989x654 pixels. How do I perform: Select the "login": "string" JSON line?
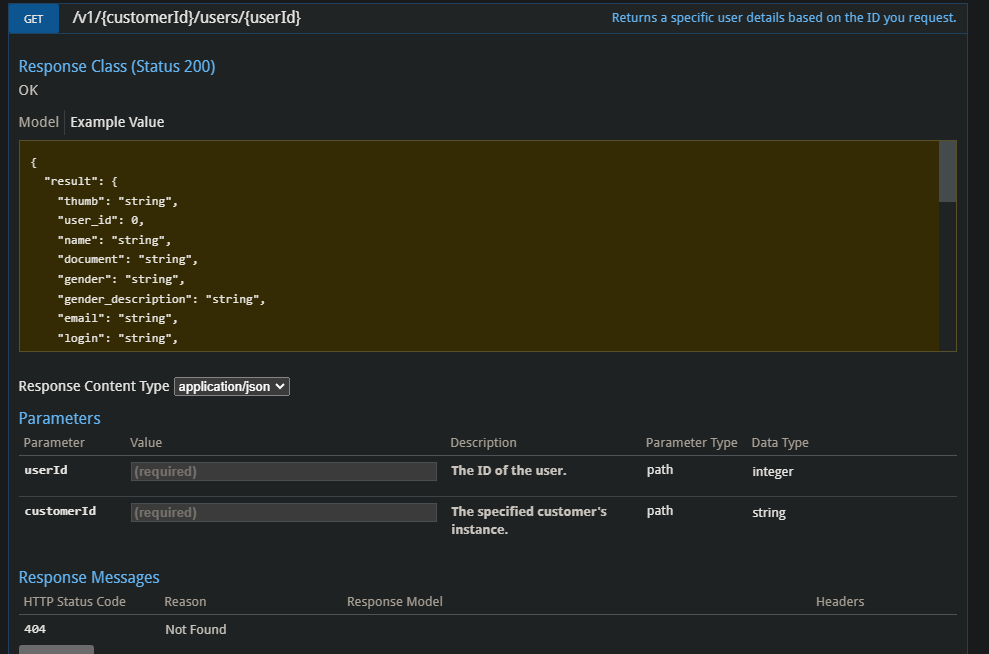click(117, 338)
